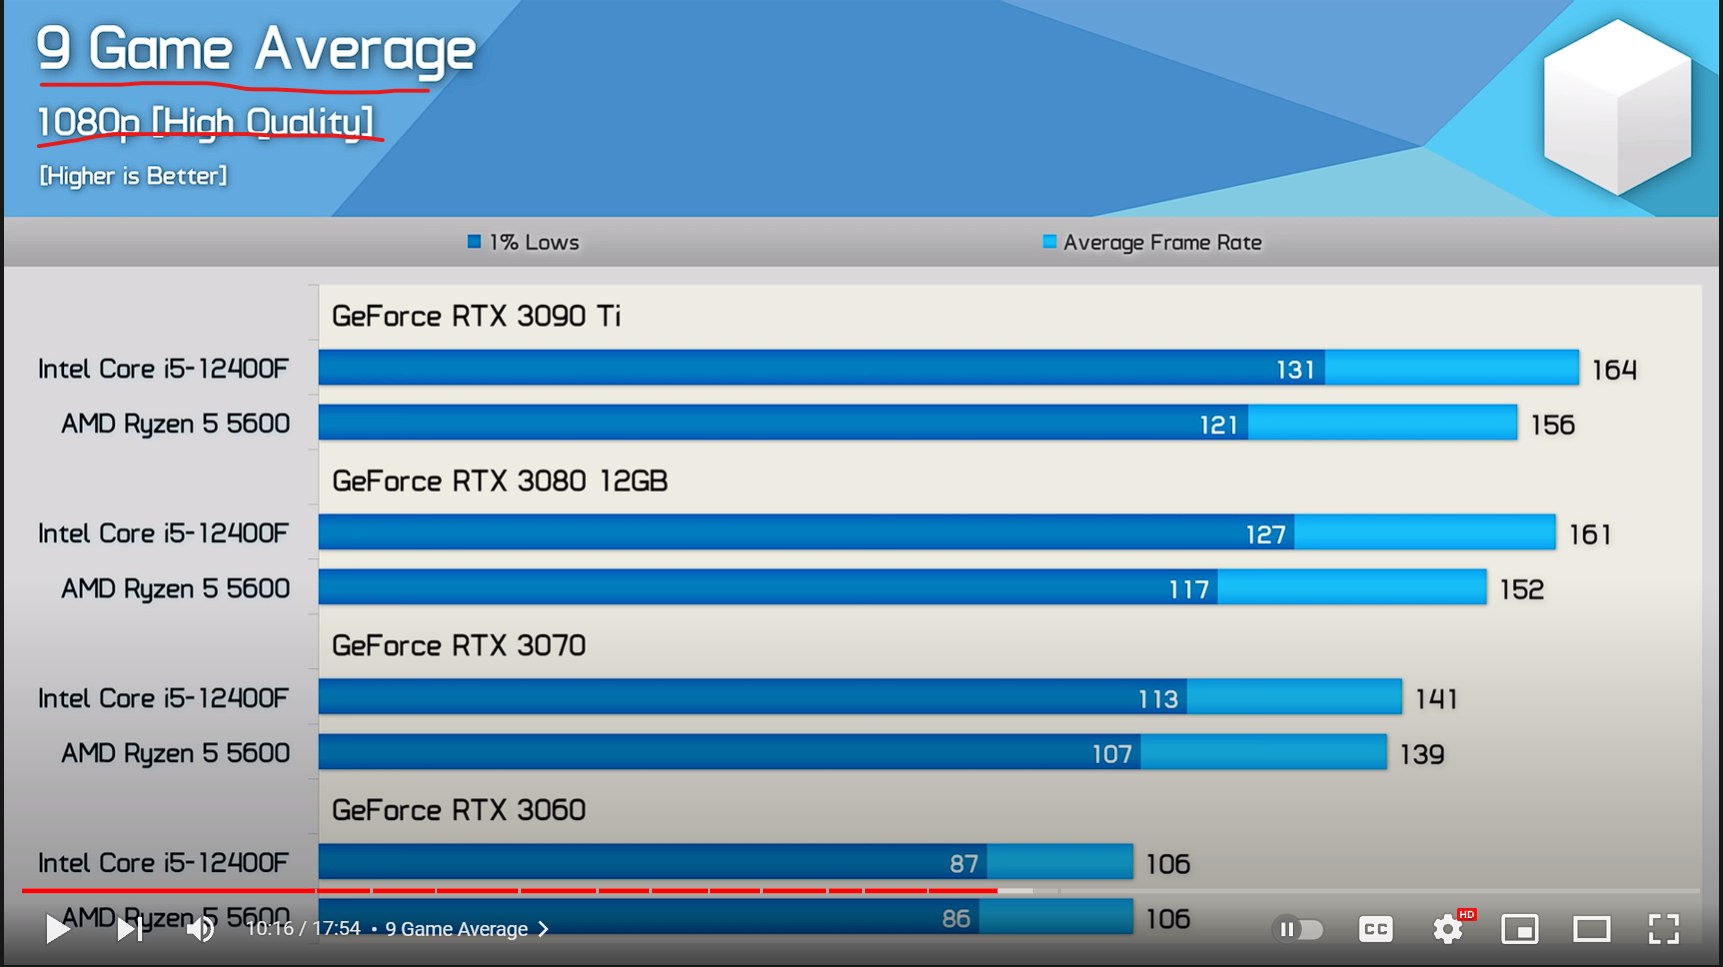Click the 113 1% low value
1723x967 pixels.
pos(1158,699)
